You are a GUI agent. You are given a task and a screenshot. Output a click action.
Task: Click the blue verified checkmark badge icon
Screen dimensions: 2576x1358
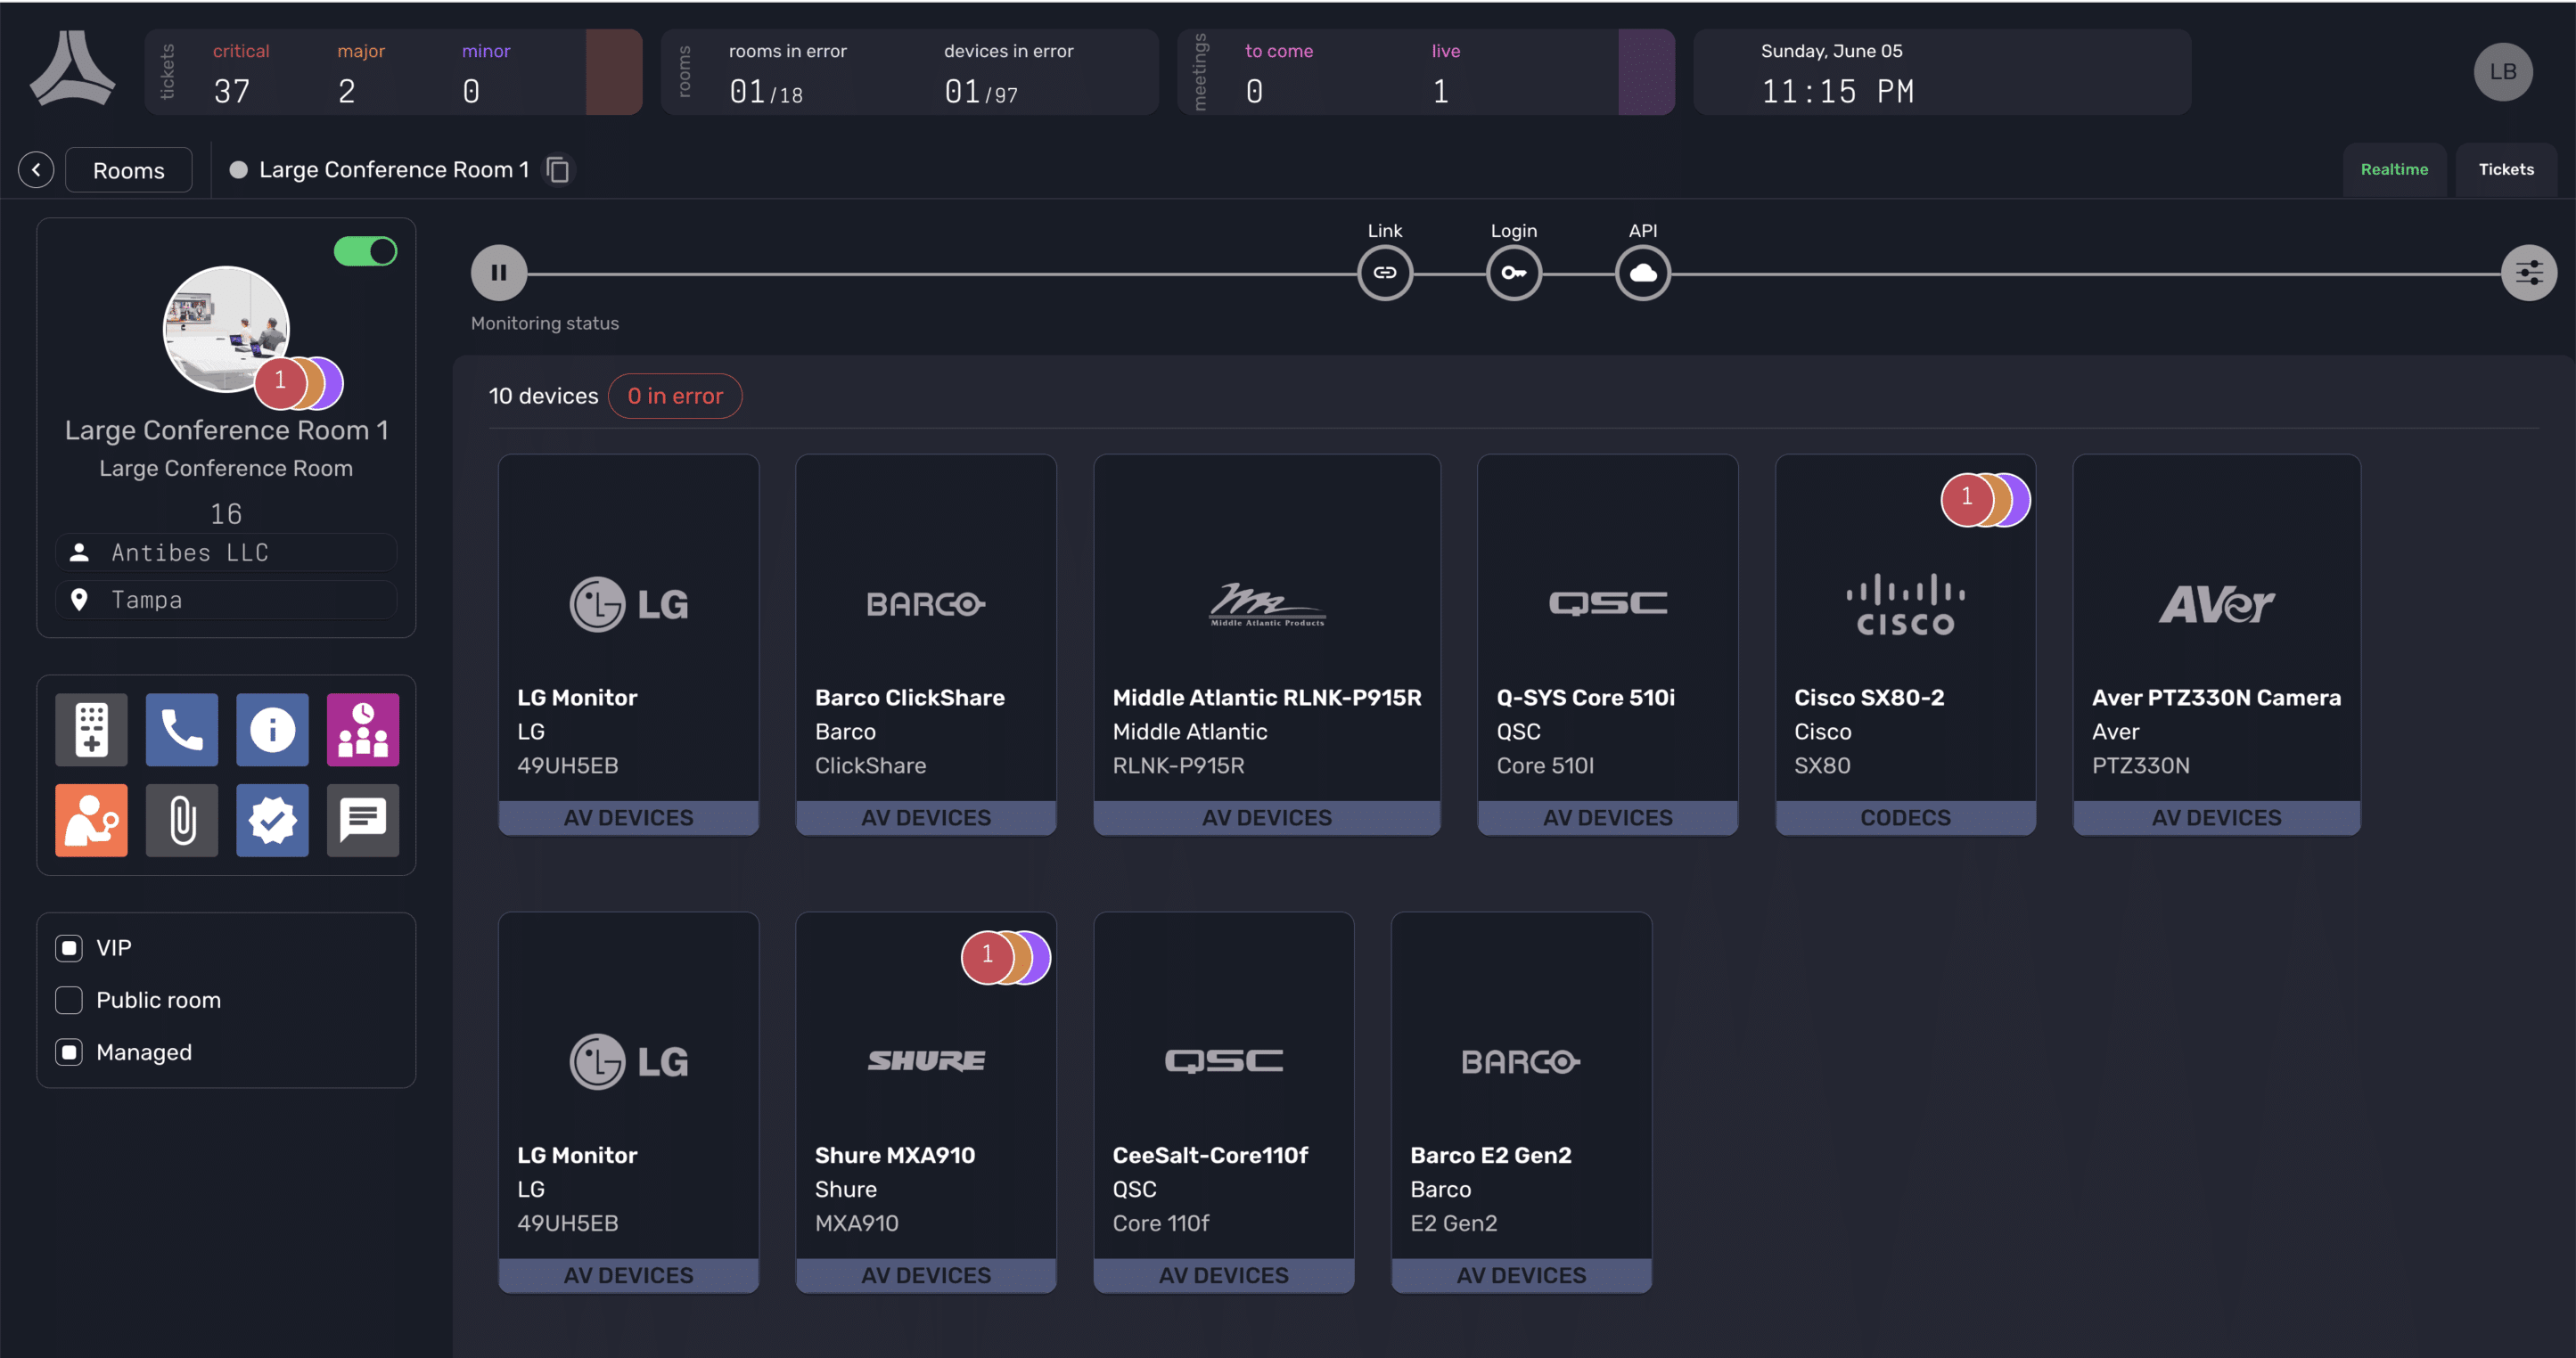click(x=272, y=820)
